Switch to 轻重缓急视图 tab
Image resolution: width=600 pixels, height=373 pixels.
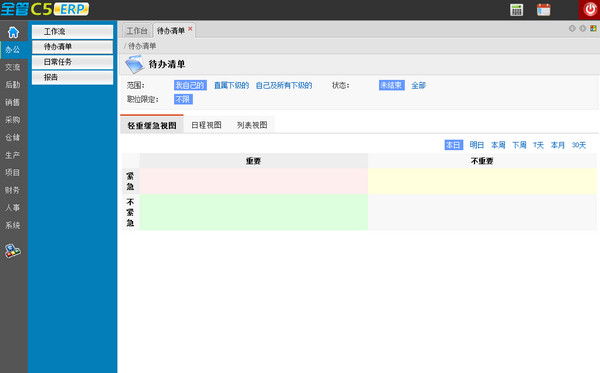[152, 125]
